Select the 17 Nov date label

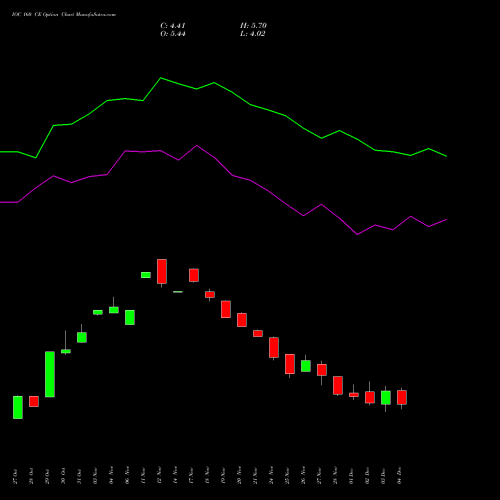click(191, 476)
